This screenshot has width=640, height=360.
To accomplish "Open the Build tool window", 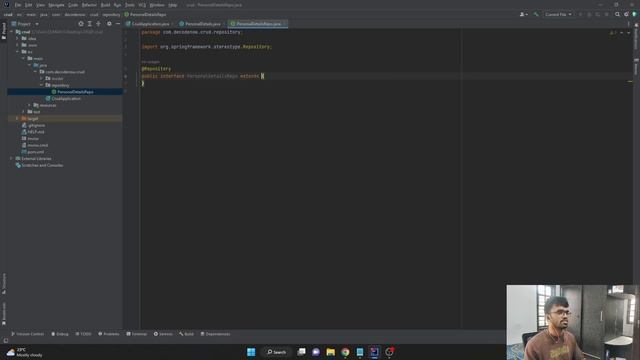I will coord(186,334).
